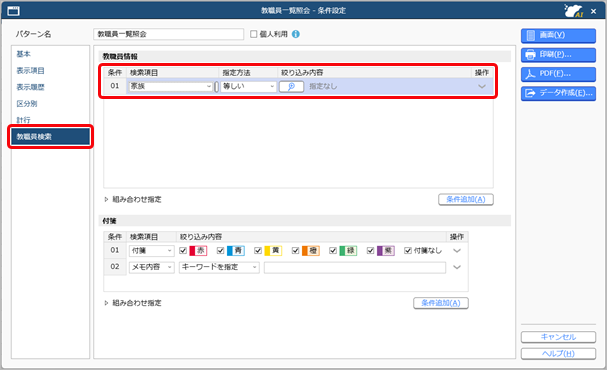Select the 表示履歴 sidebar tab
Screen dimensions: 607x370
click(30, 87)
